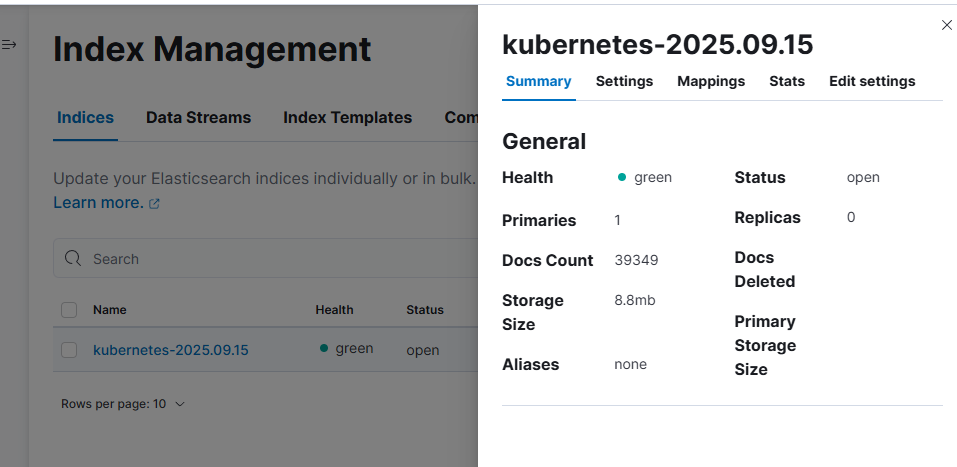Select the Summary tab

(538, 81)
